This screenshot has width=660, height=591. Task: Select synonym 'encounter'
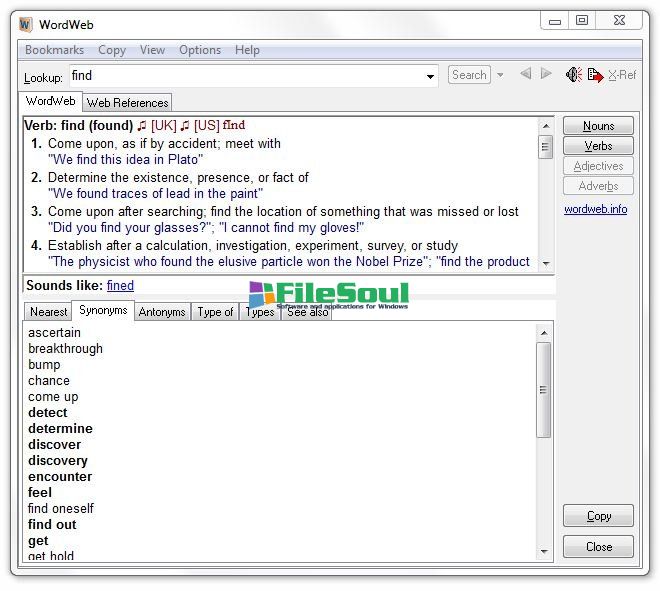click(x=60, y=477)
